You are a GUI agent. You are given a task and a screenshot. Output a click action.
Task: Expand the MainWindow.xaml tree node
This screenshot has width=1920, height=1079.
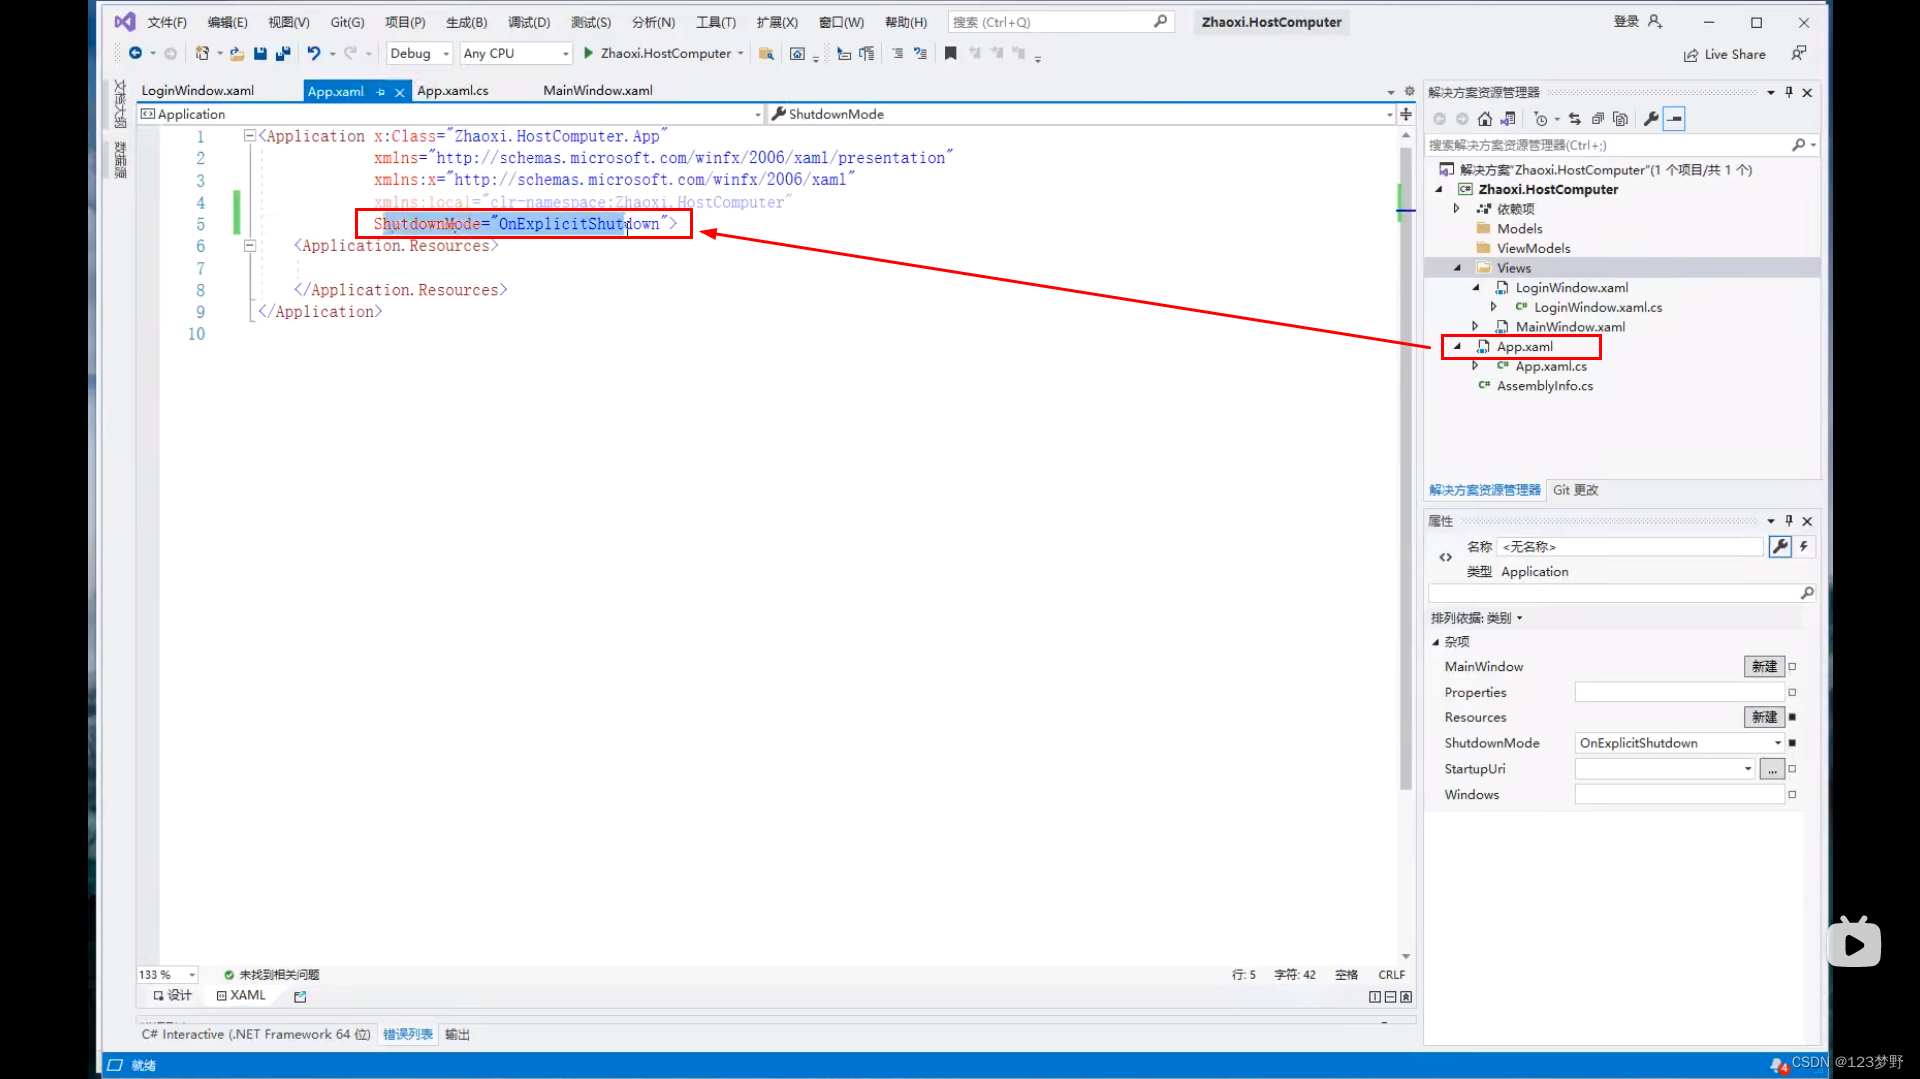(1476, 327)
